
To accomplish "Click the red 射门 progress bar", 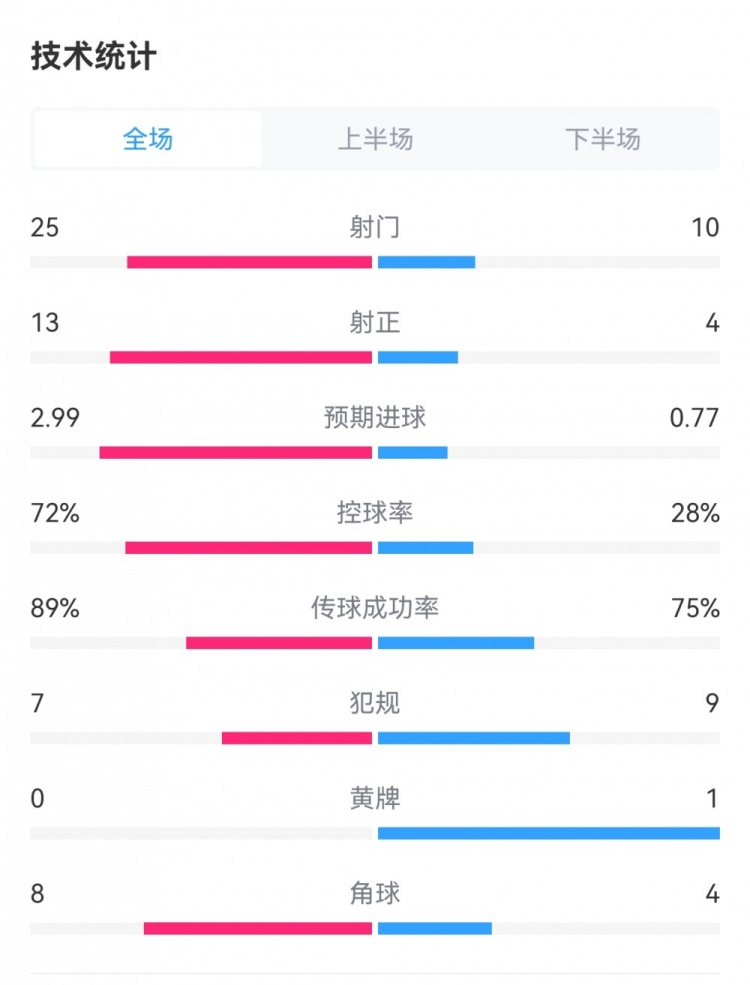I will click(x=249, y=262).
